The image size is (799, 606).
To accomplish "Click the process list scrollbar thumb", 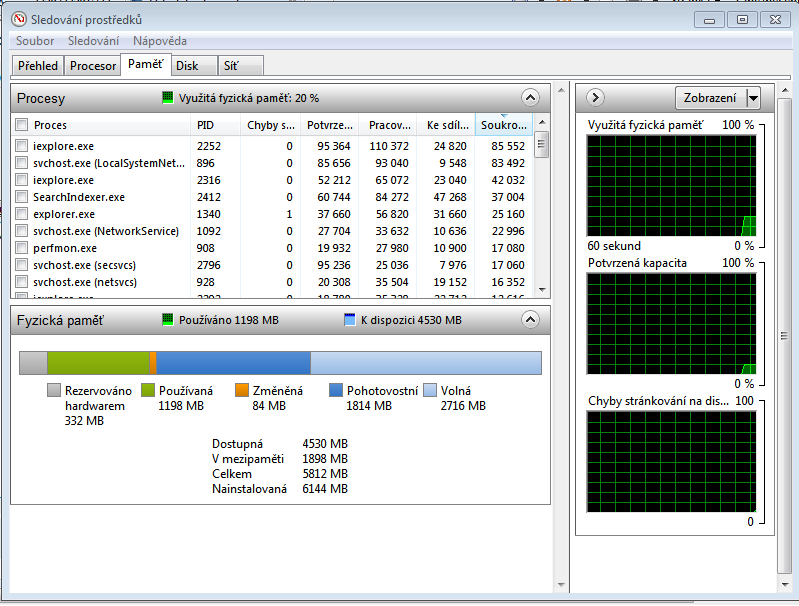I will pyautogui.click(x=542, y=144).
